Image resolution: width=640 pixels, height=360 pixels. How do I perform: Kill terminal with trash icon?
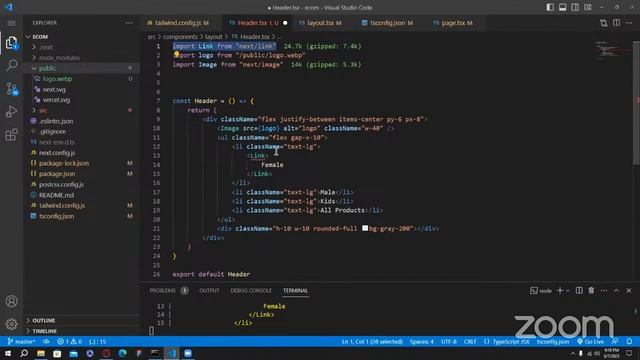[591, 290]
